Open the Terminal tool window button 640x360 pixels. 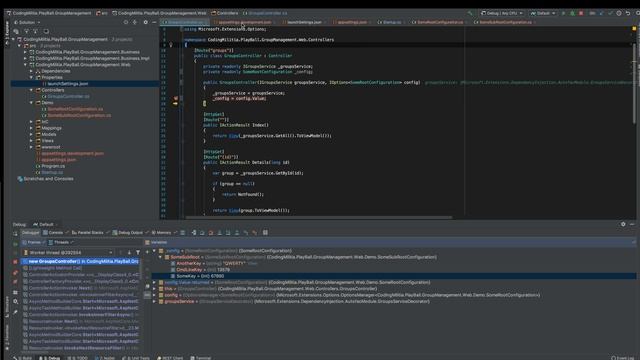(x=201, y=358)
